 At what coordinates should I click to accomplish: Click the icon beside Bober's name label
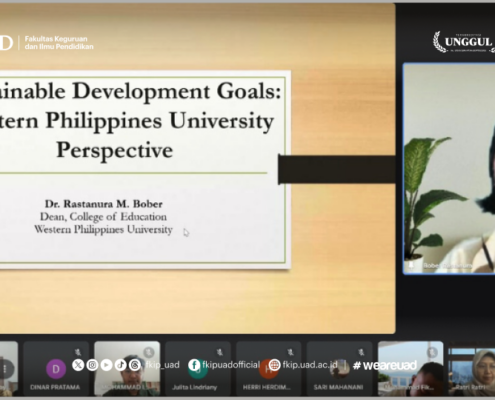(411, 265)
